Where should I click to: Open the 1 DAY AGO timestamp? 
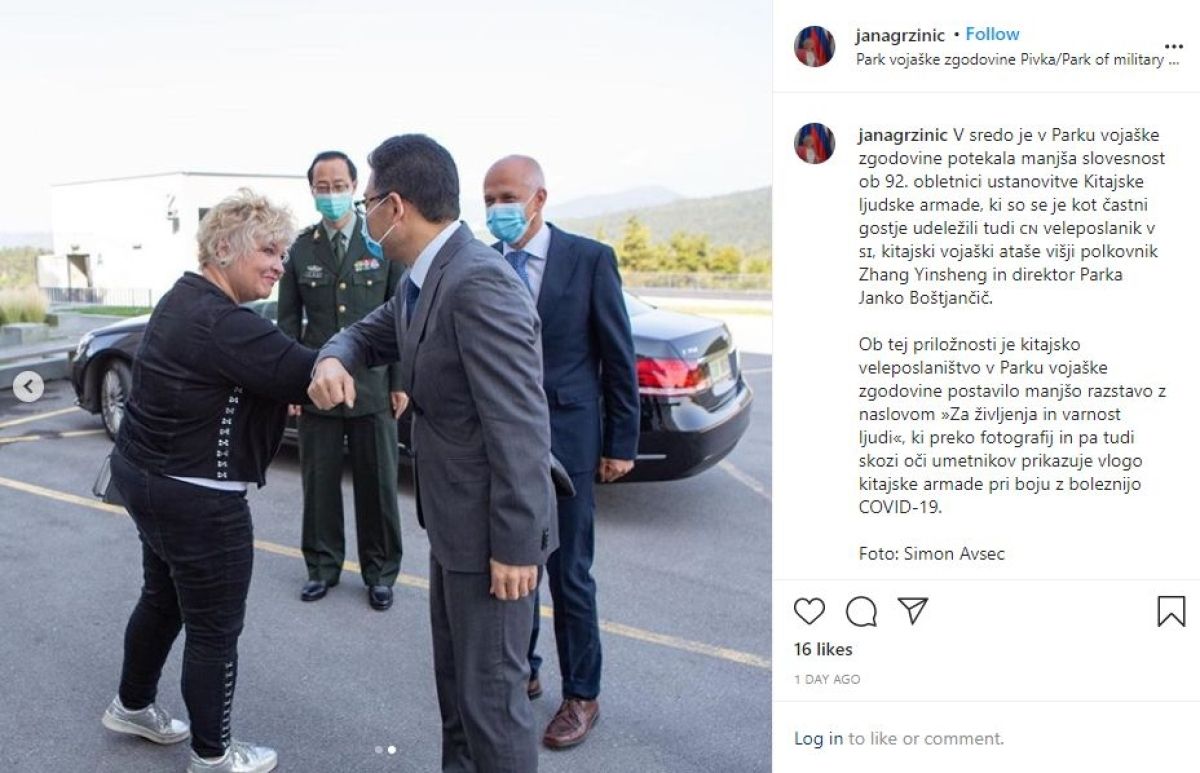pyautogui.click(x=827, y=679)
